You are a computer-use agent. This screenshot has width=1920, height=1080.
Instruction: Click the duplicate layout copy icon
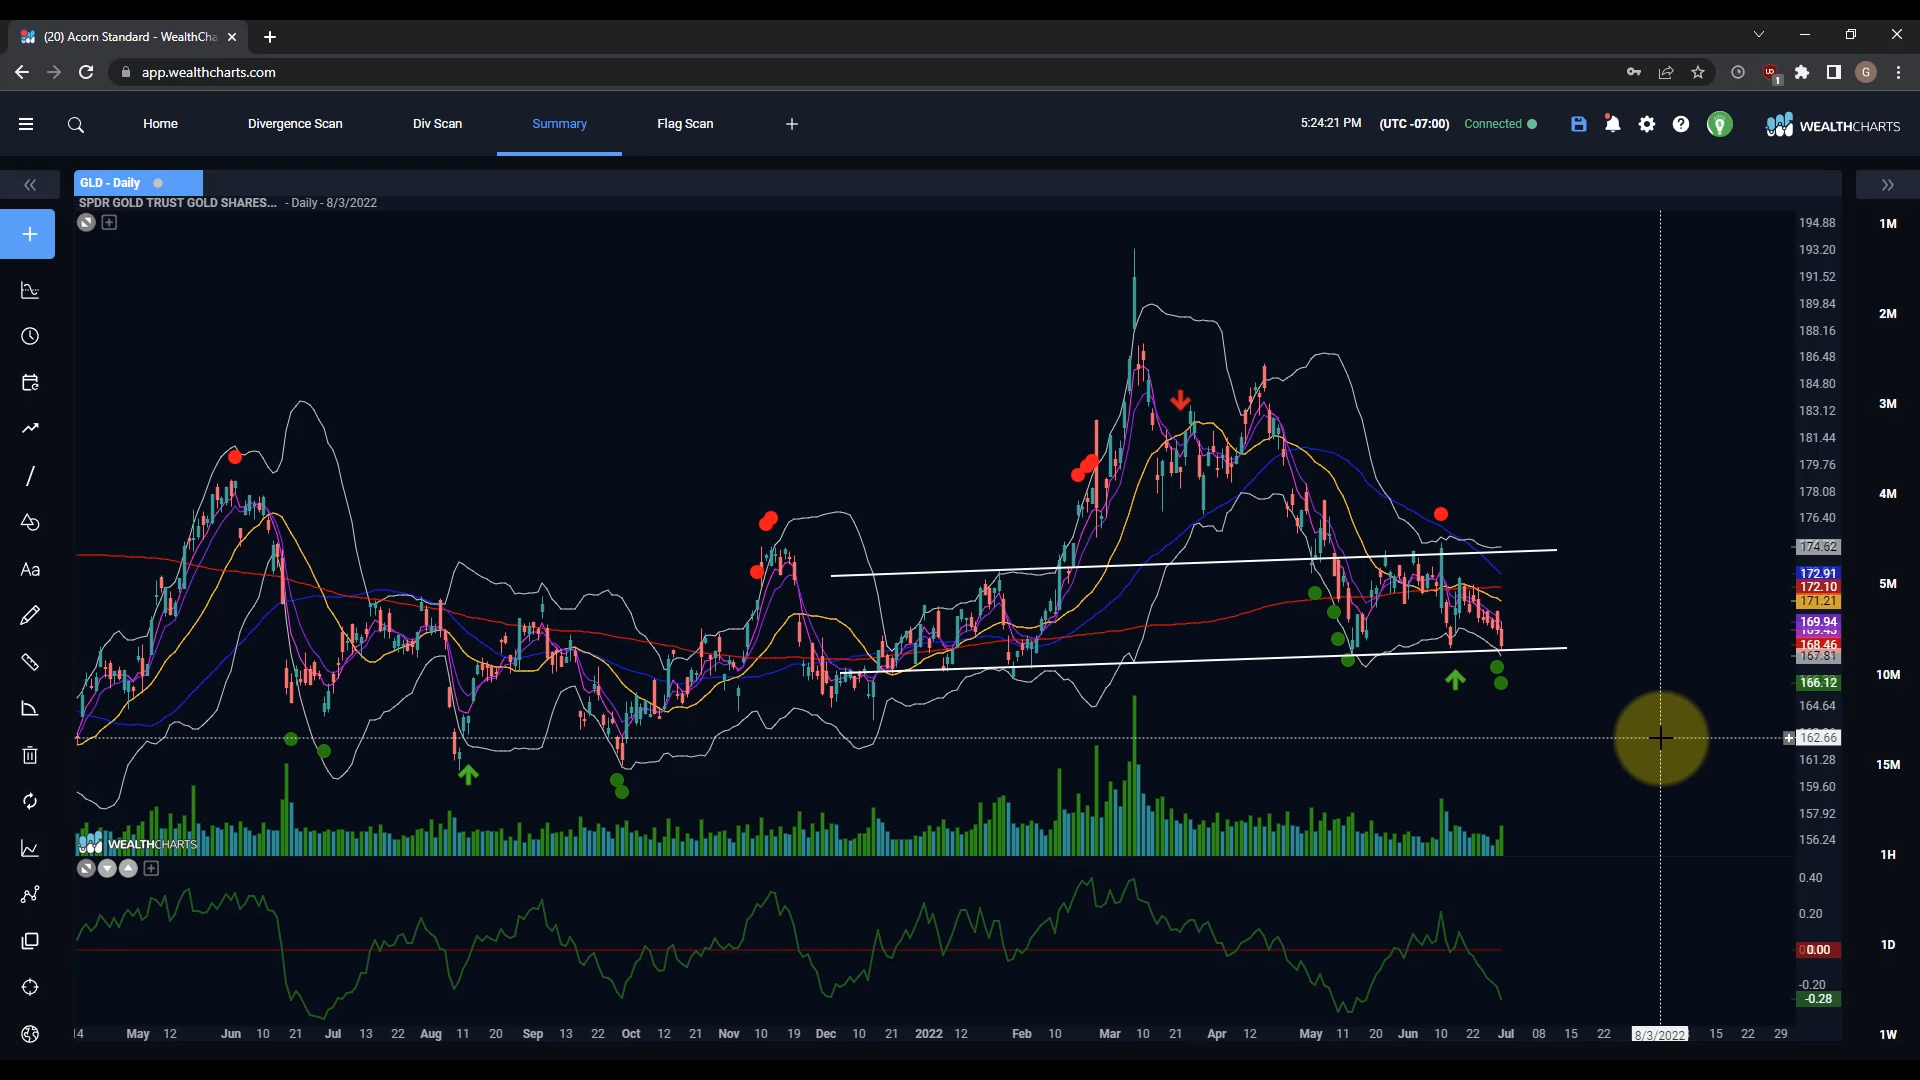pos(30,941)
